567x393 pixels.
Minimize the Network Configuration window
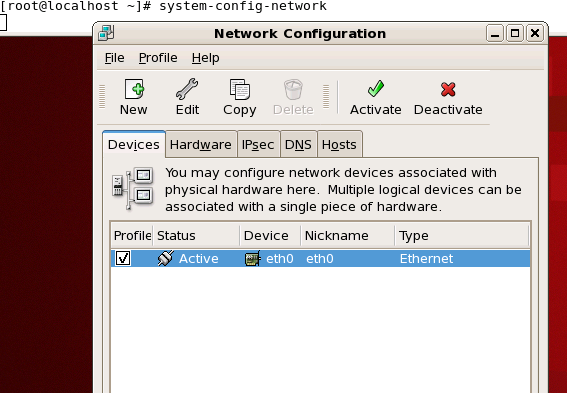[495, 34]
